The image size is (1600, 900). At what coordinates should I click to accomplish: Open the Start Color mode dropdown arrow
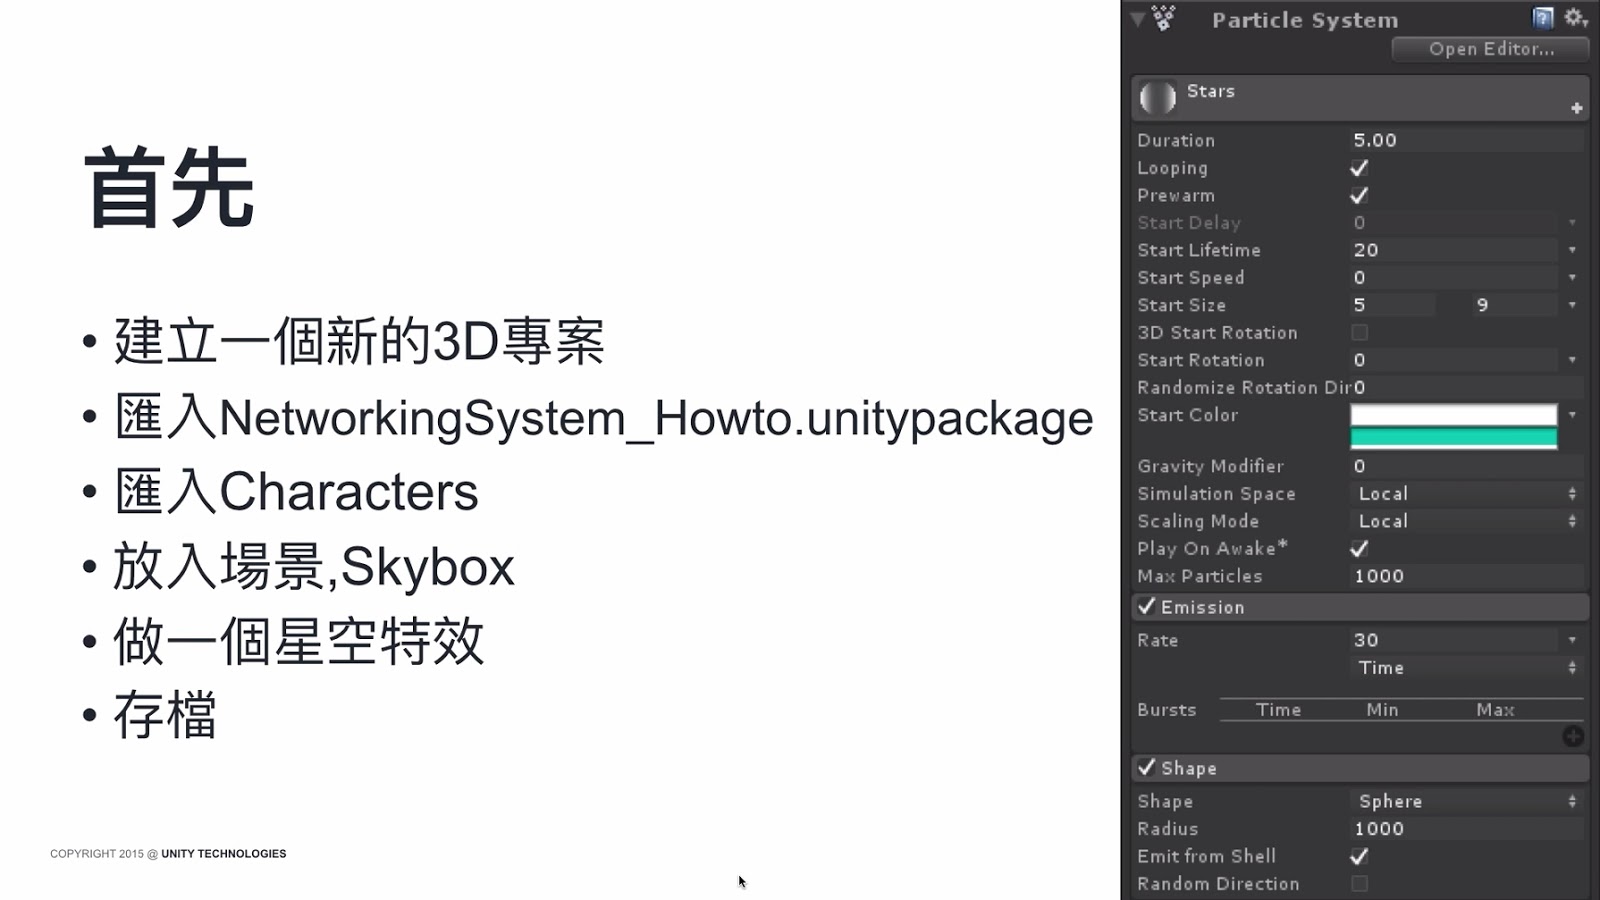coord(1572,415)
